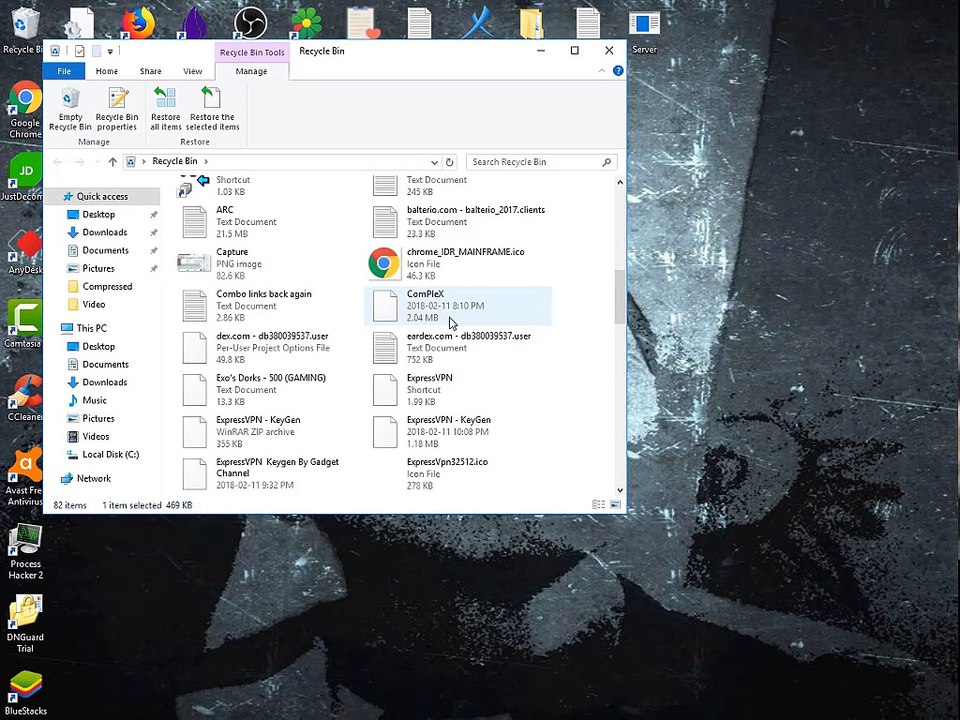Image resolution: width=960 pixels, height=720 pixels.
Task: Go up one folder level
Action: point(113,162)
